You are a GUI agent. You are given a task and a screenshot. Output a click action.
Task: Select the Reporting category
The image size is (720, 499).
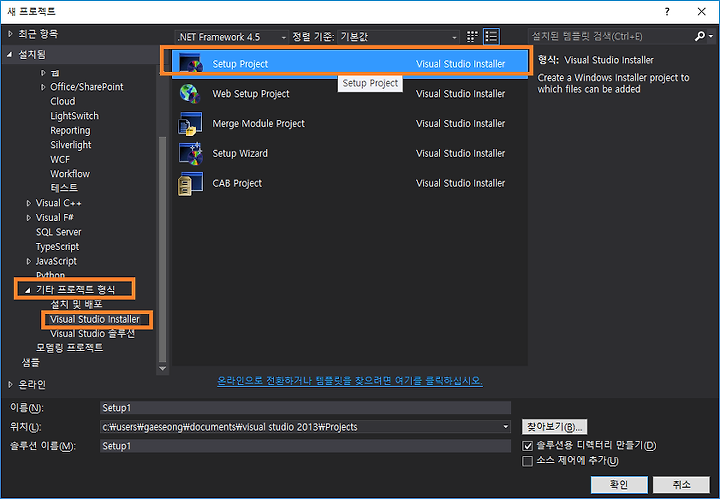click(70, 130)
